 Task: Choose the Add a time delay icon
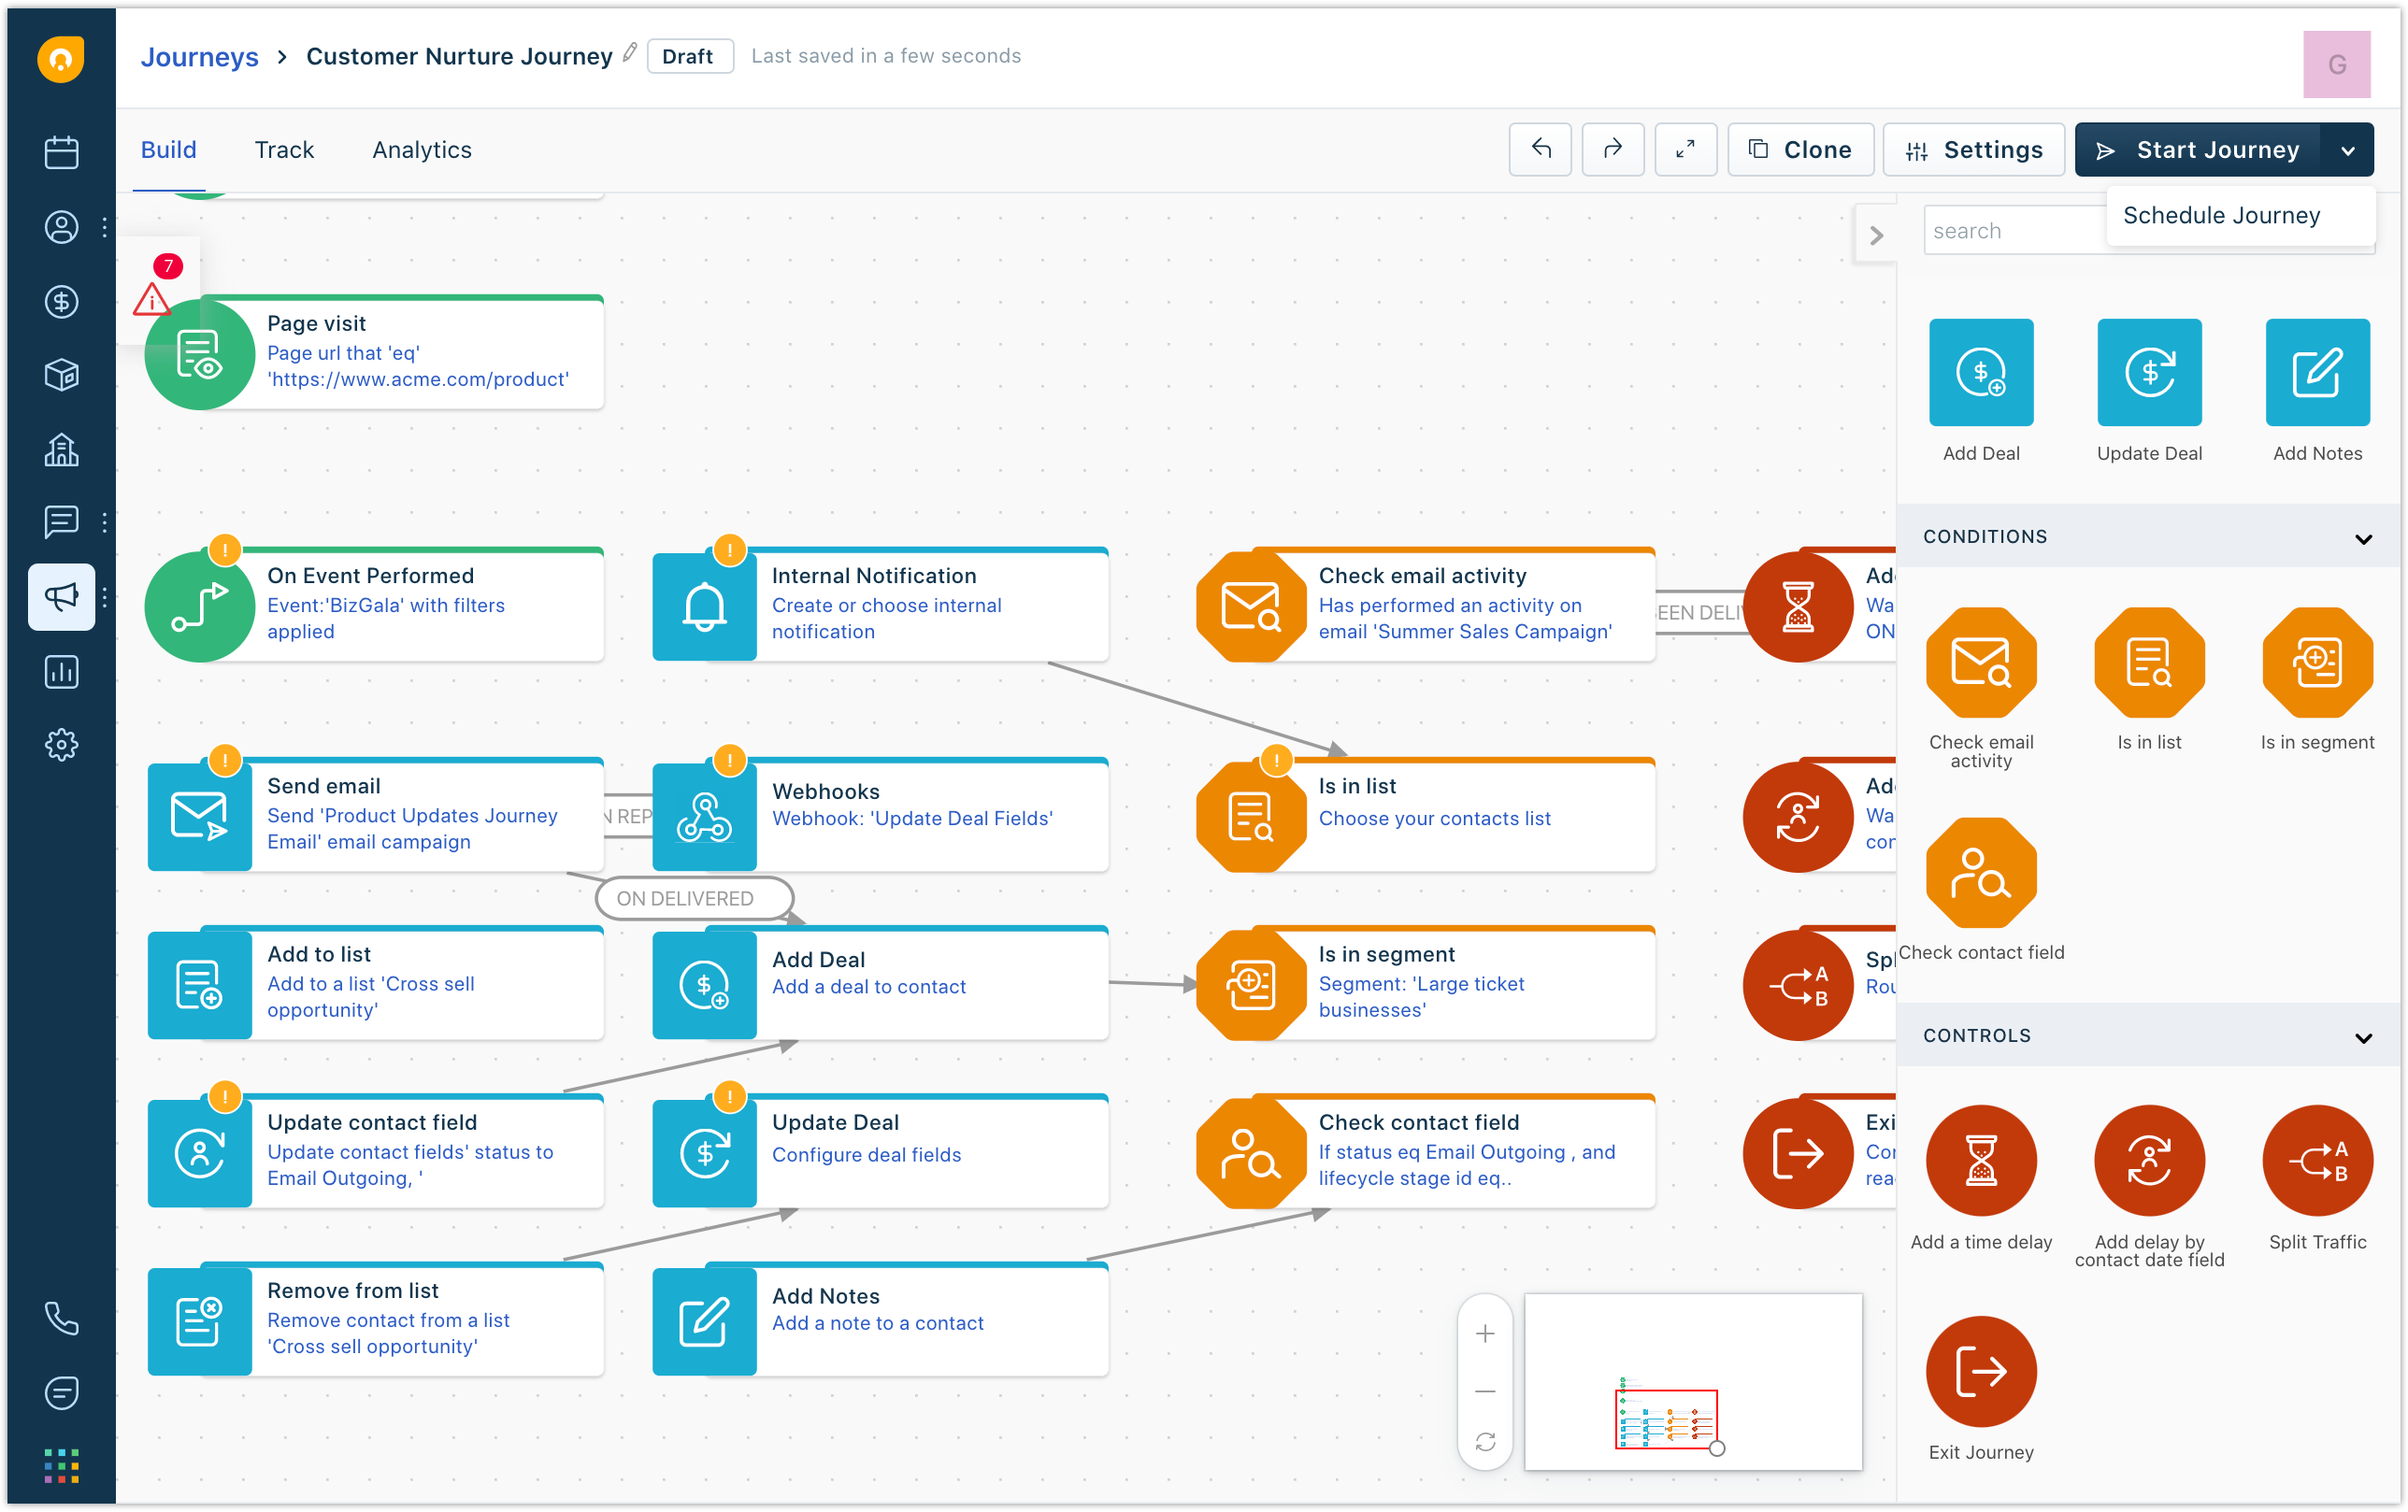pyautogui.click(x=1981, y=1160)
